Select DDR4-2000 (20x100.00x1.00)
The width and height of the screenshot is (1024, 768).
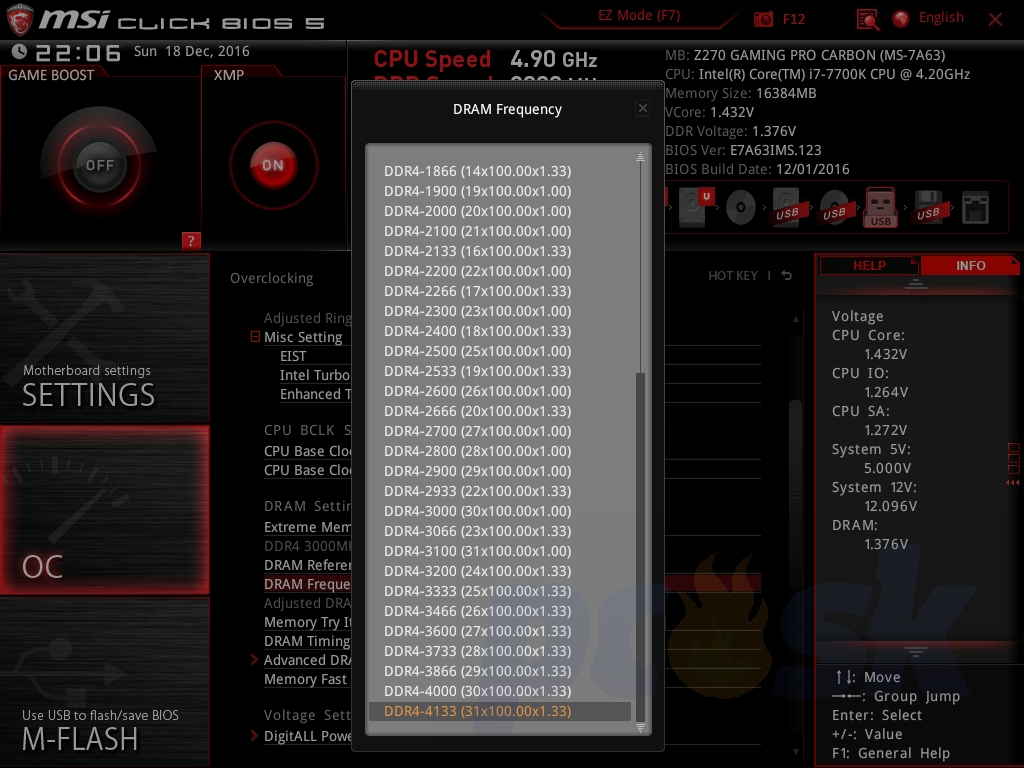(x=500, y=211)
